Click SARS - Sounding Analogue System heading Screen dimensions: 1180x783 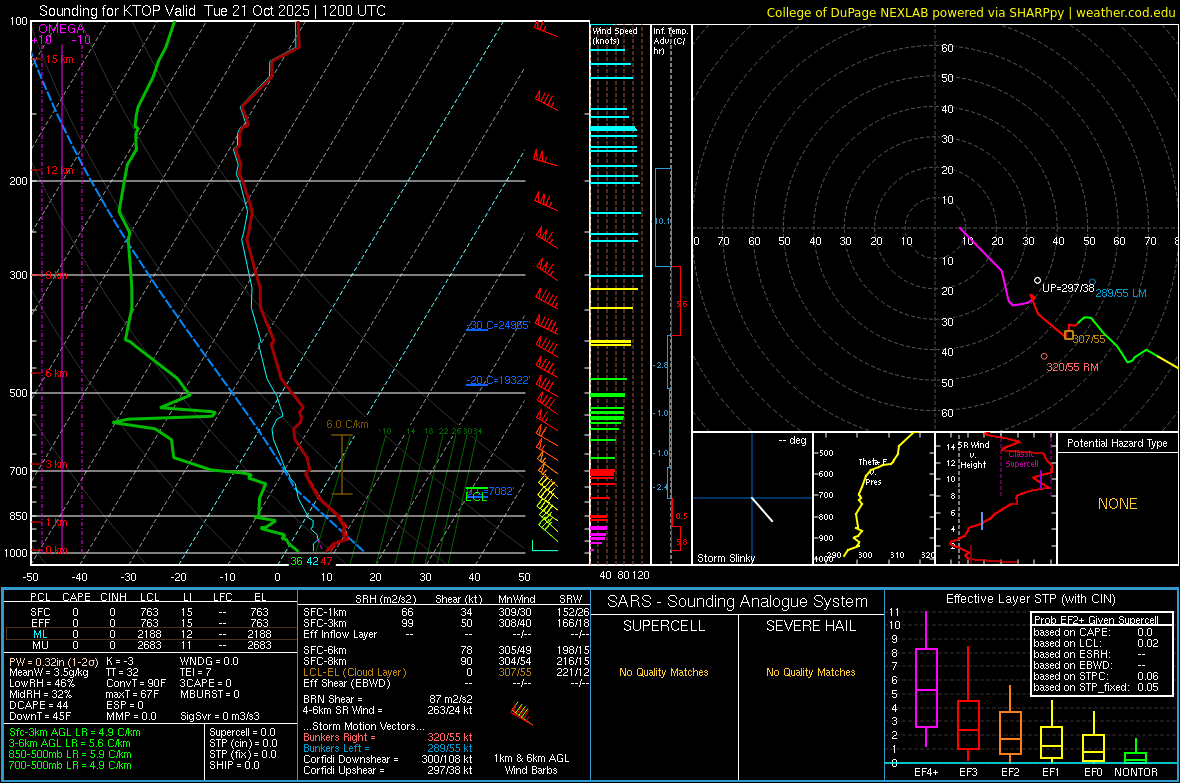click(737, 602)
